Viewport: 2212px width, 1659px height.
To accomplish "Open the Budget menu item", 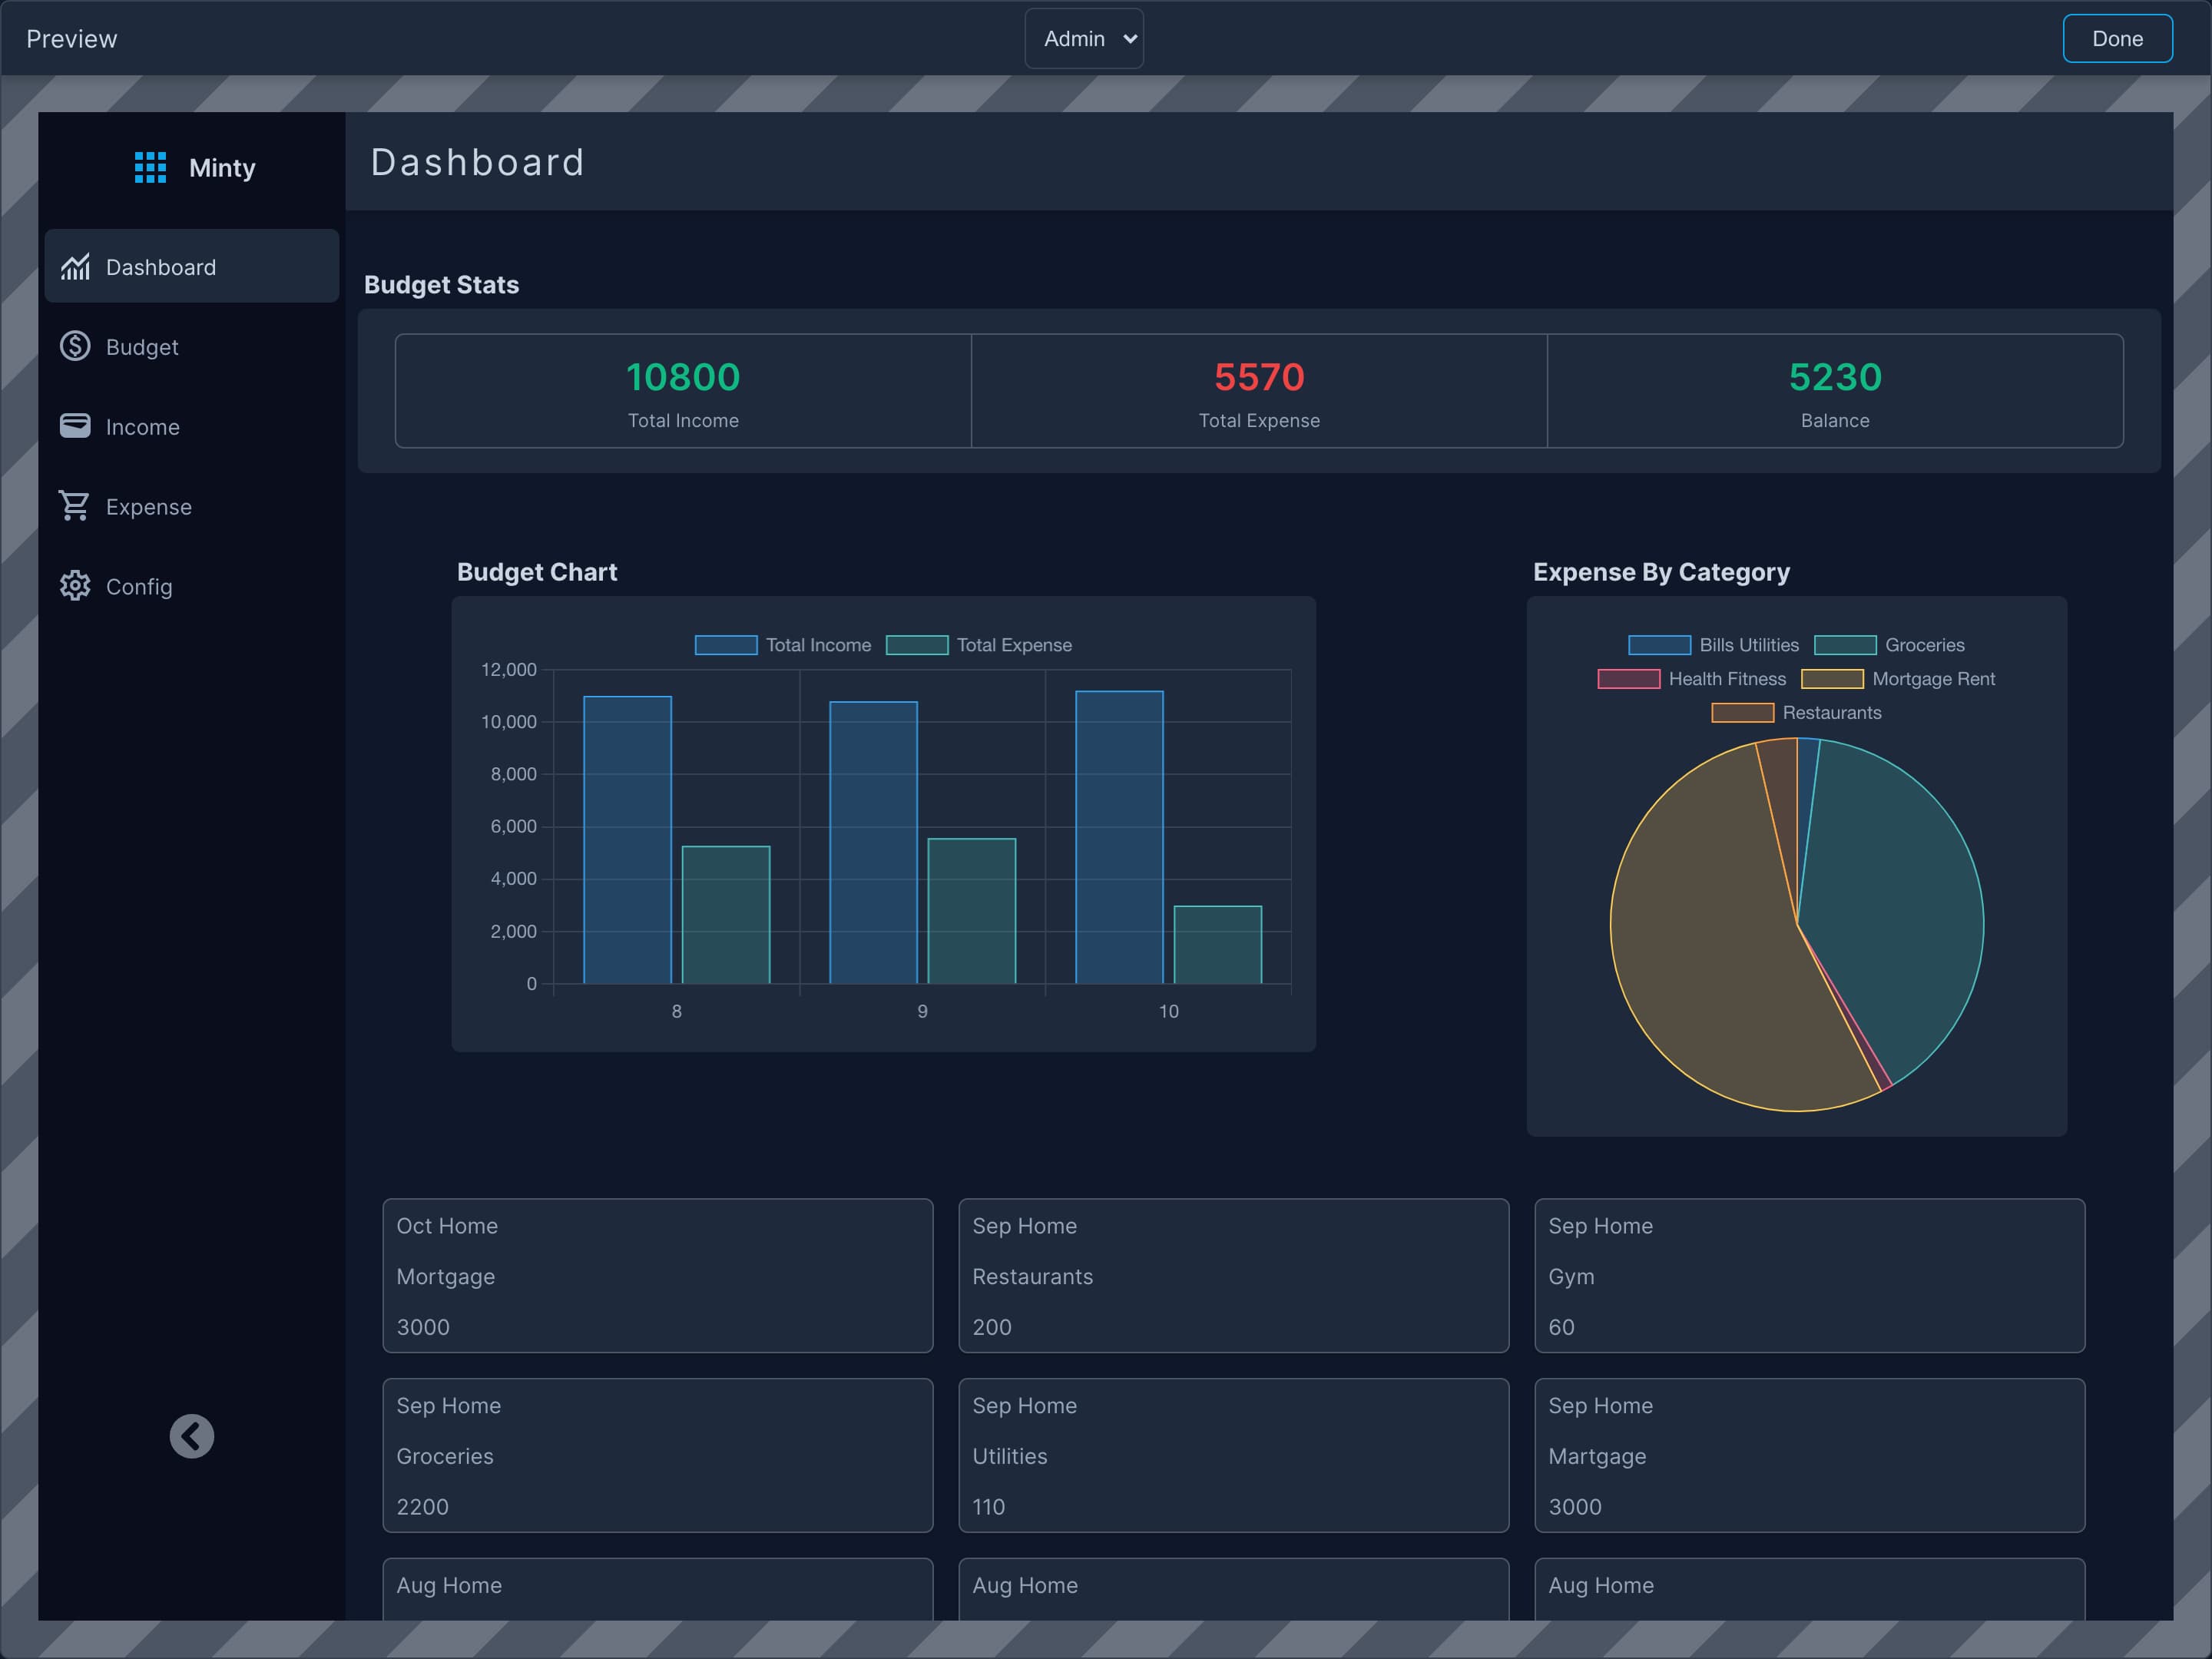I will (x=142, y=347).
